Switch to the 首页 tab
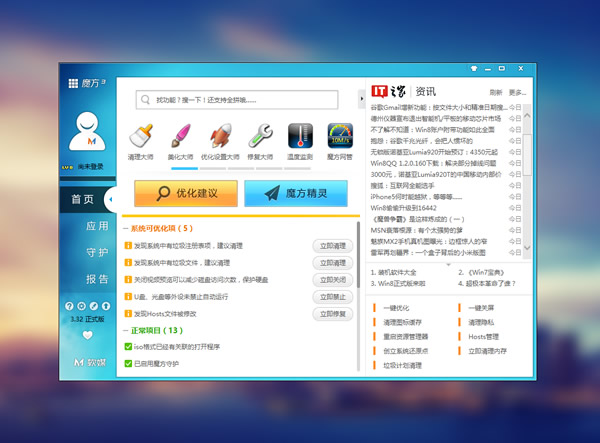The height and width of the screenshot is (443, 600). coord(82,199)
